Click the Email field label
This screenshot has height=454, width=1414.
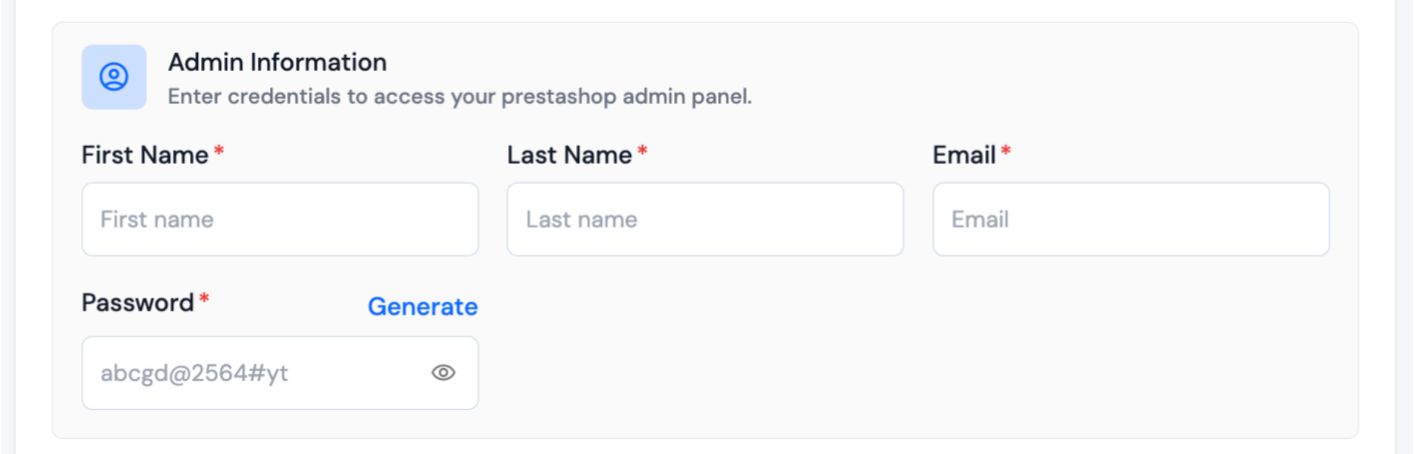click(x=964, y=155)
